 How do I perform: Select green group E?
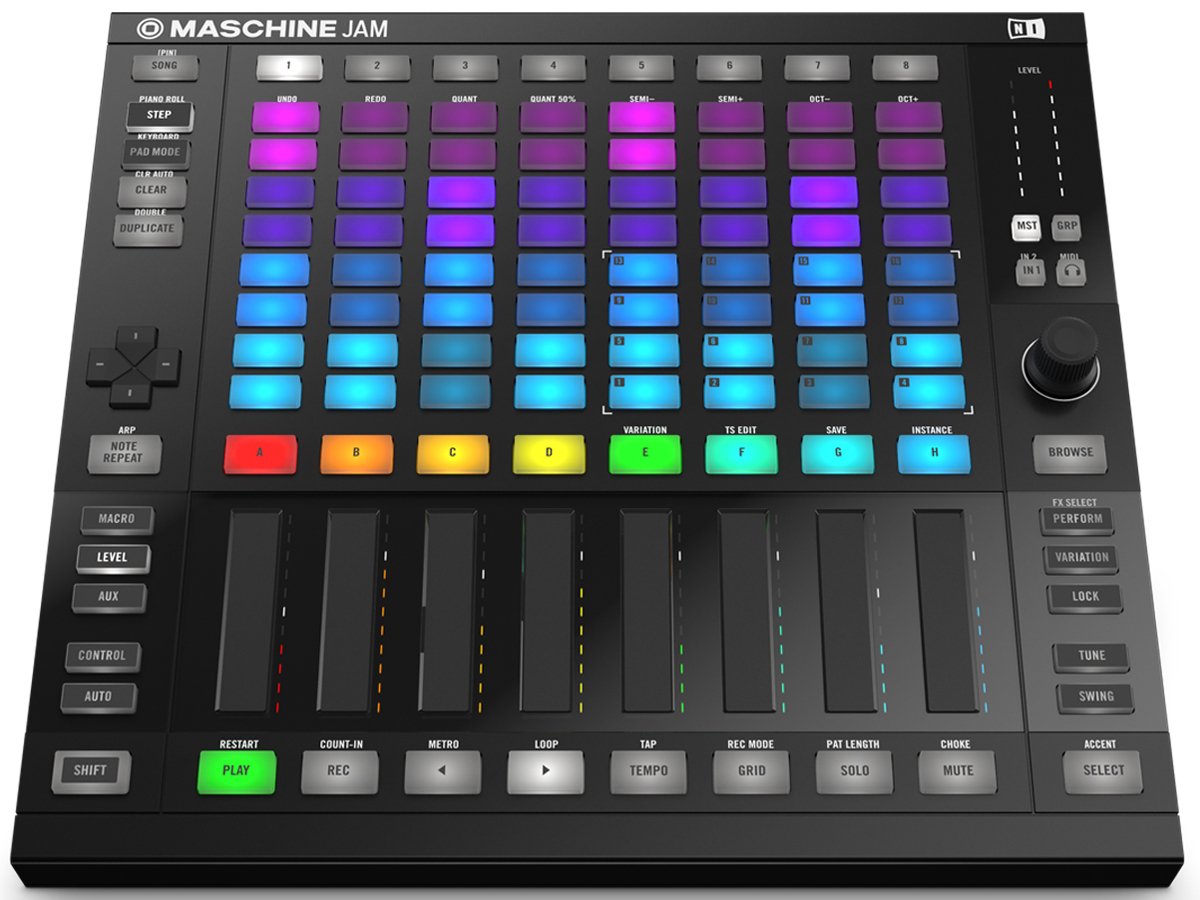click(645, 453)
